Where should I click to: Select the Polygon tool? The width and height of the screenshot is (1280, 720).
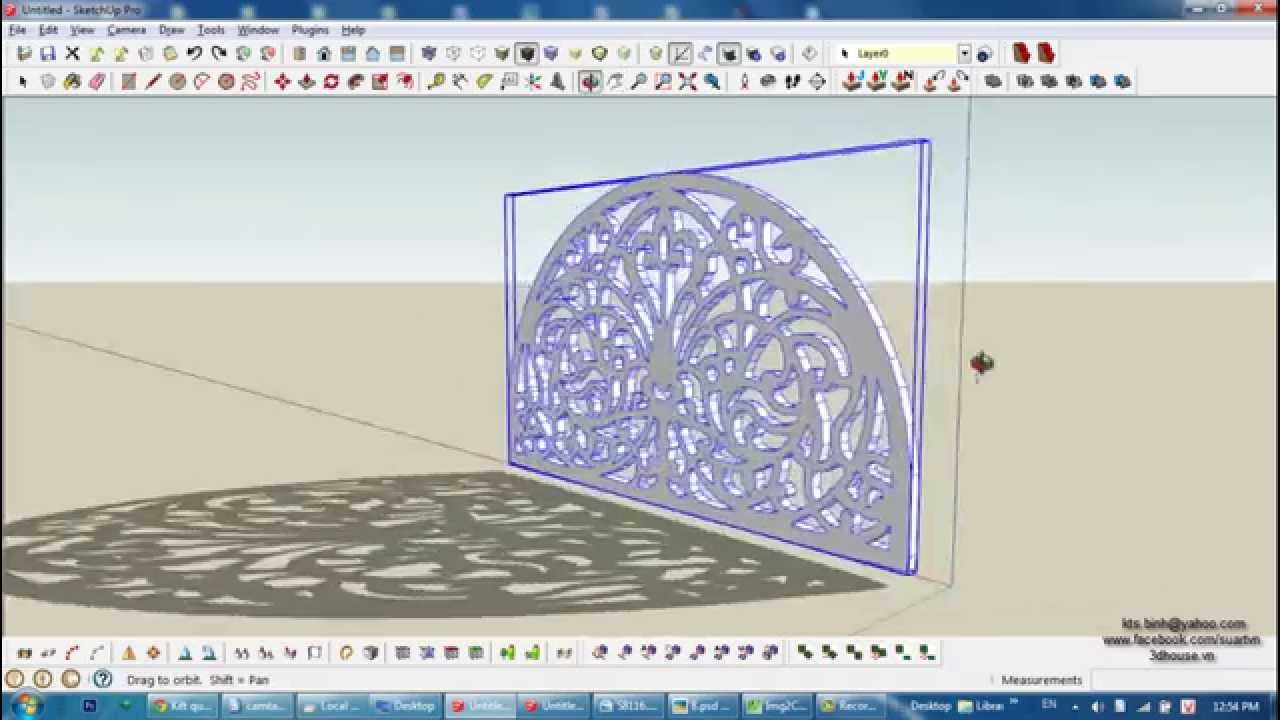[x=226, y=82]
